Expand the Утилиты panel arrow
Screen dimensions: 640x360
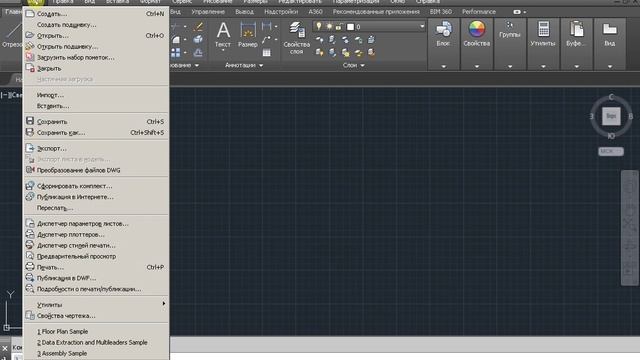coord(543,66)
